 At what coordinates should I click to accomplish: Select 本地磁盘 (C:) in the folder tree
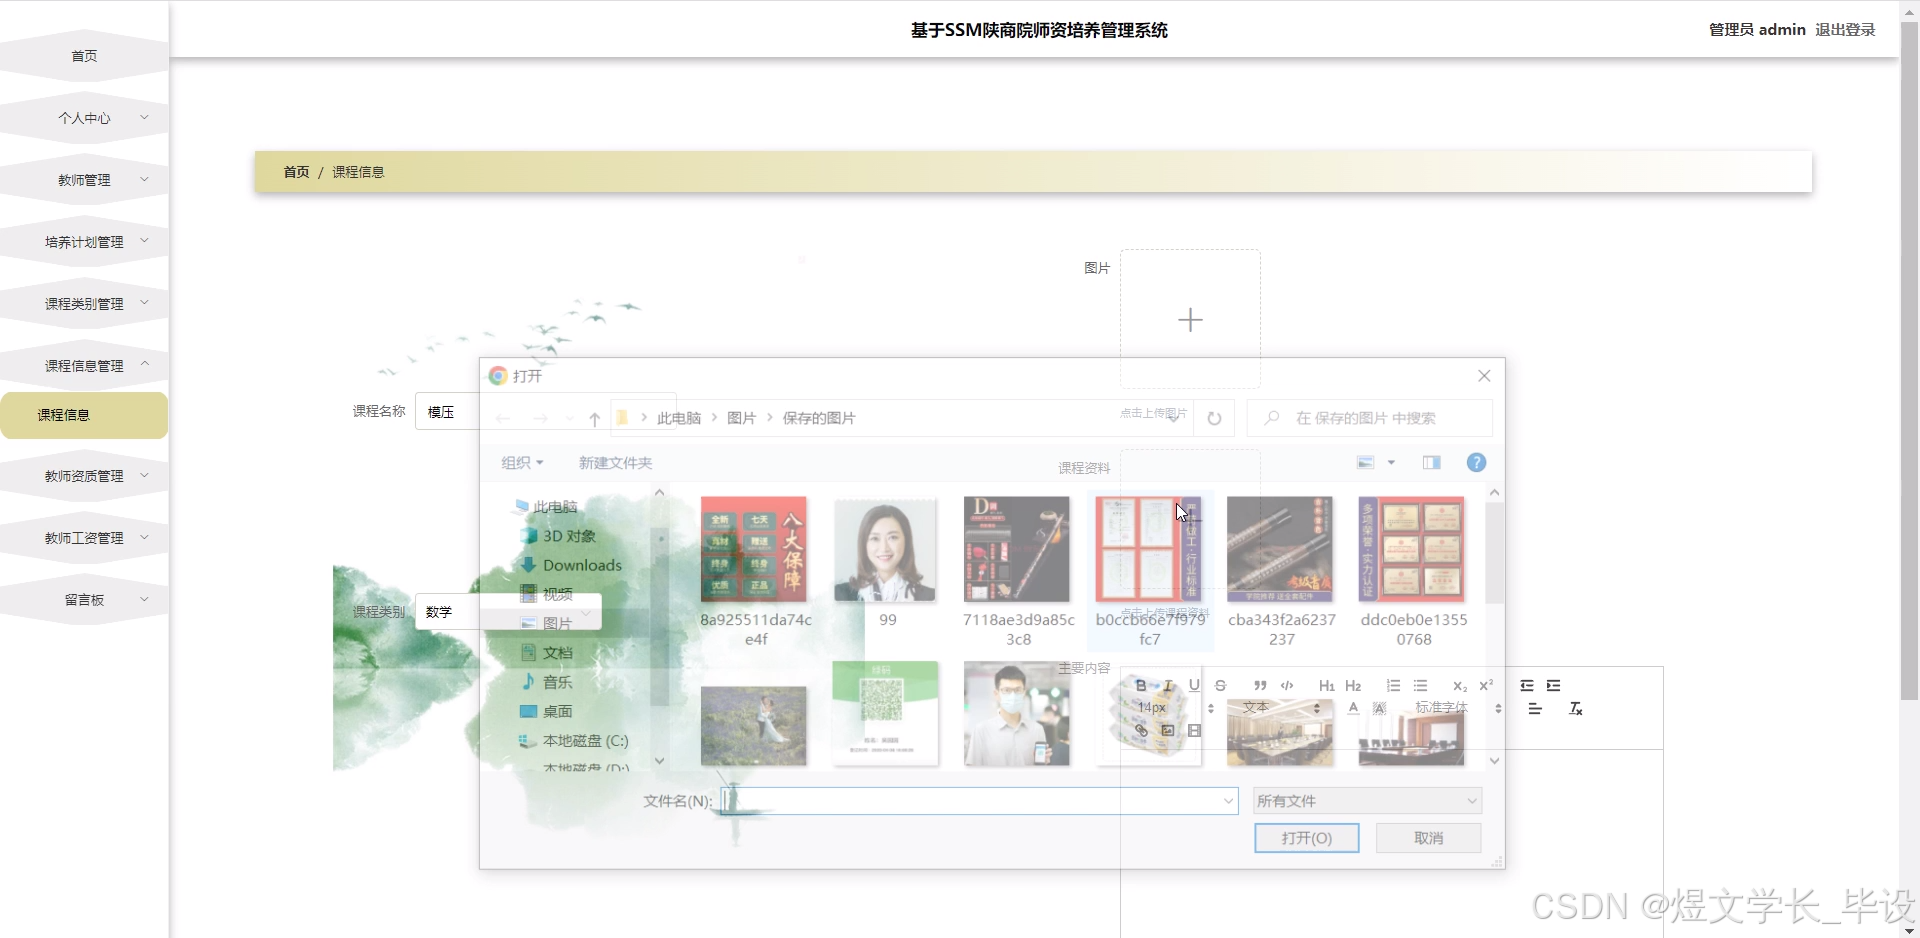[573, 741]
